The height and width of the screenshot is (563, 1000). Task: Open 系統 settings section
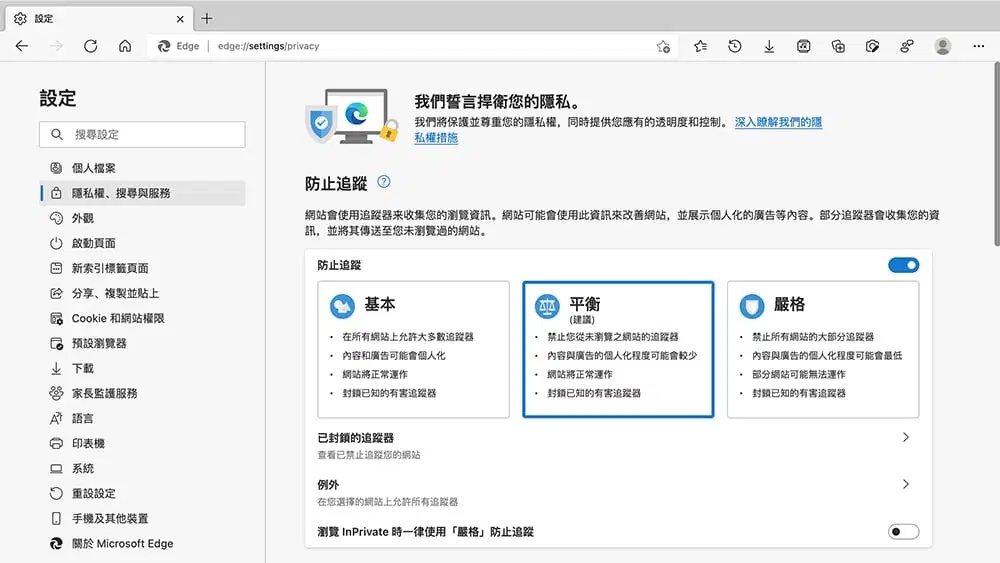(x=142, y=468)
